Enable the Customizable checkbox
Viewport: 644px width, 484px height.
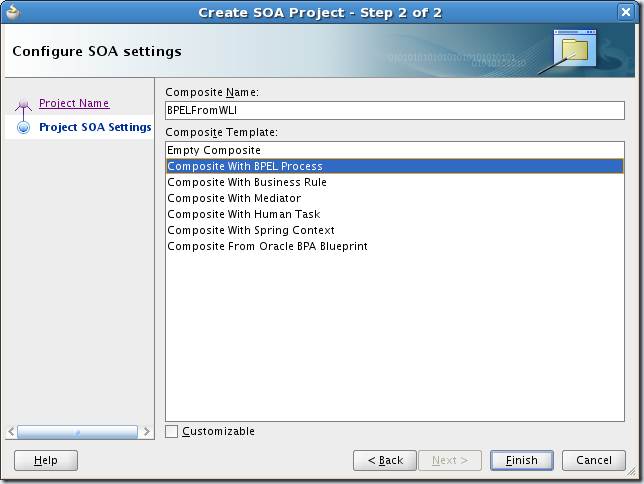click(172, 431)
